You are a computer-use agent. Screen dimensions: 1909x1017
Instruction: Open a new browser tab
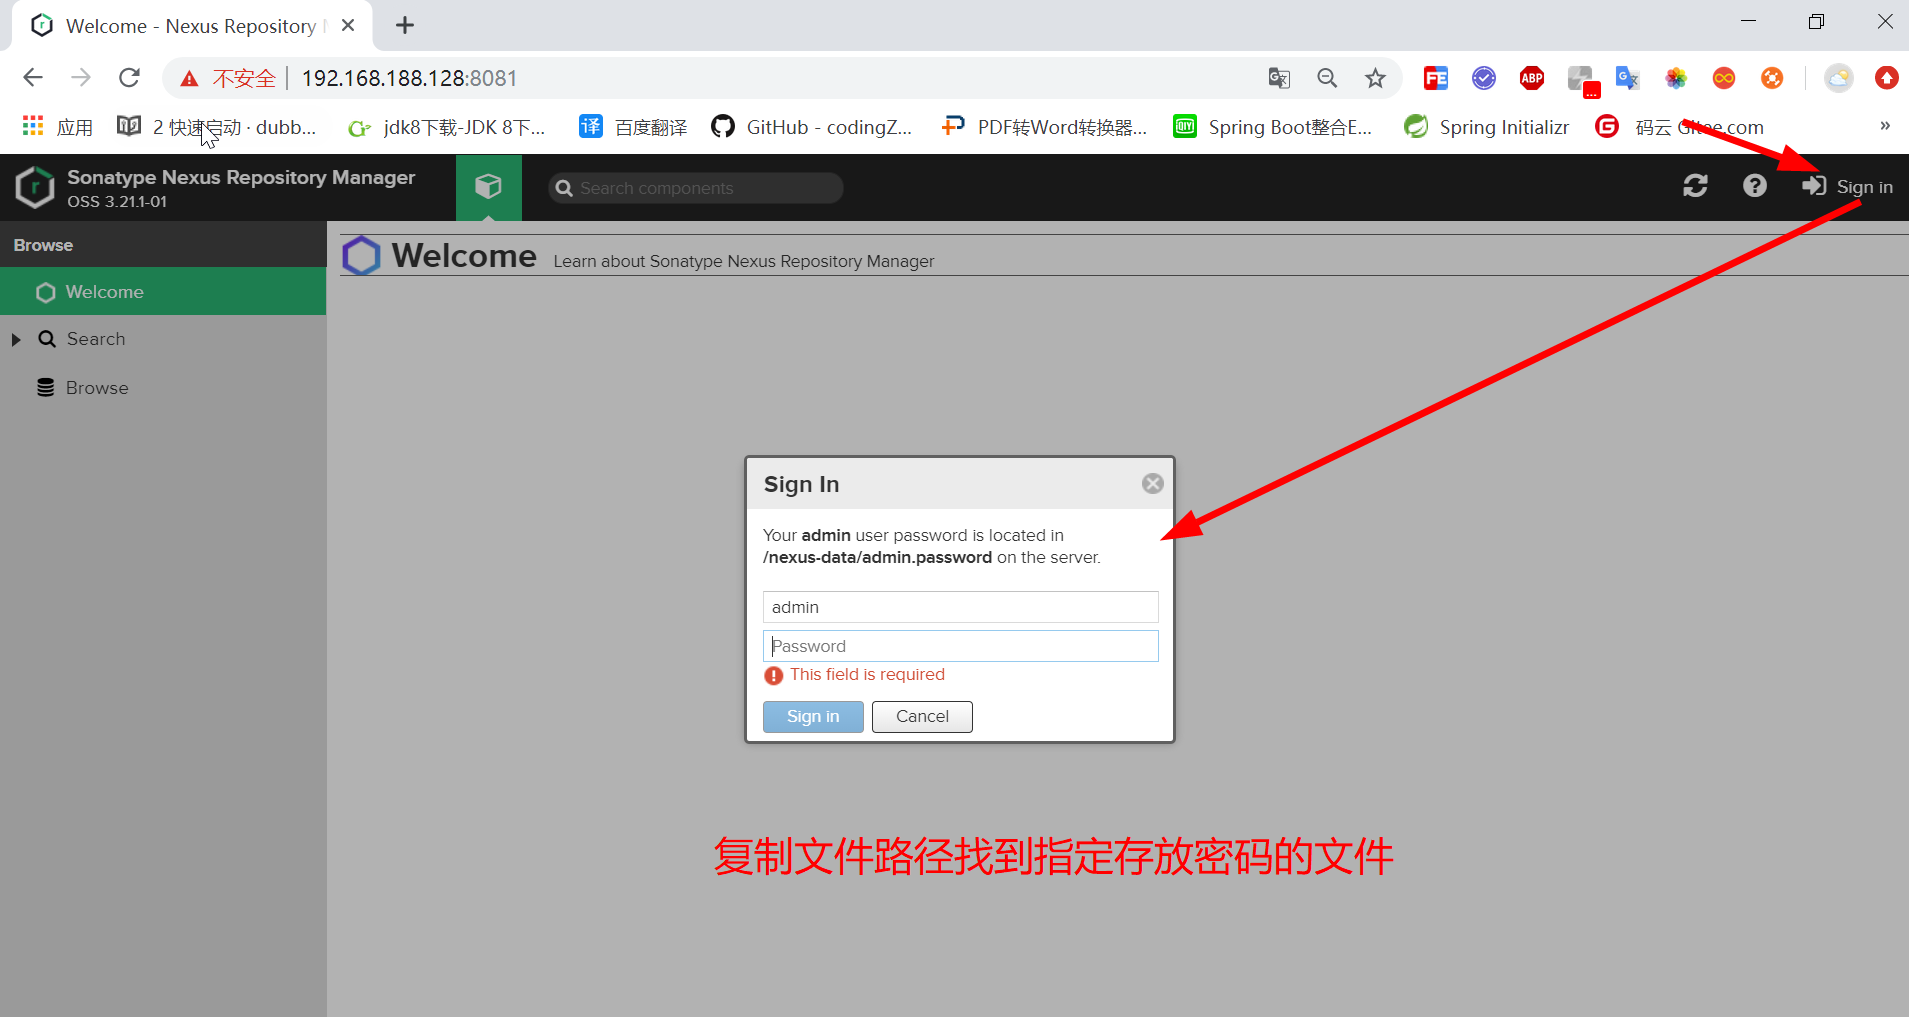click(x=405, y=25)
